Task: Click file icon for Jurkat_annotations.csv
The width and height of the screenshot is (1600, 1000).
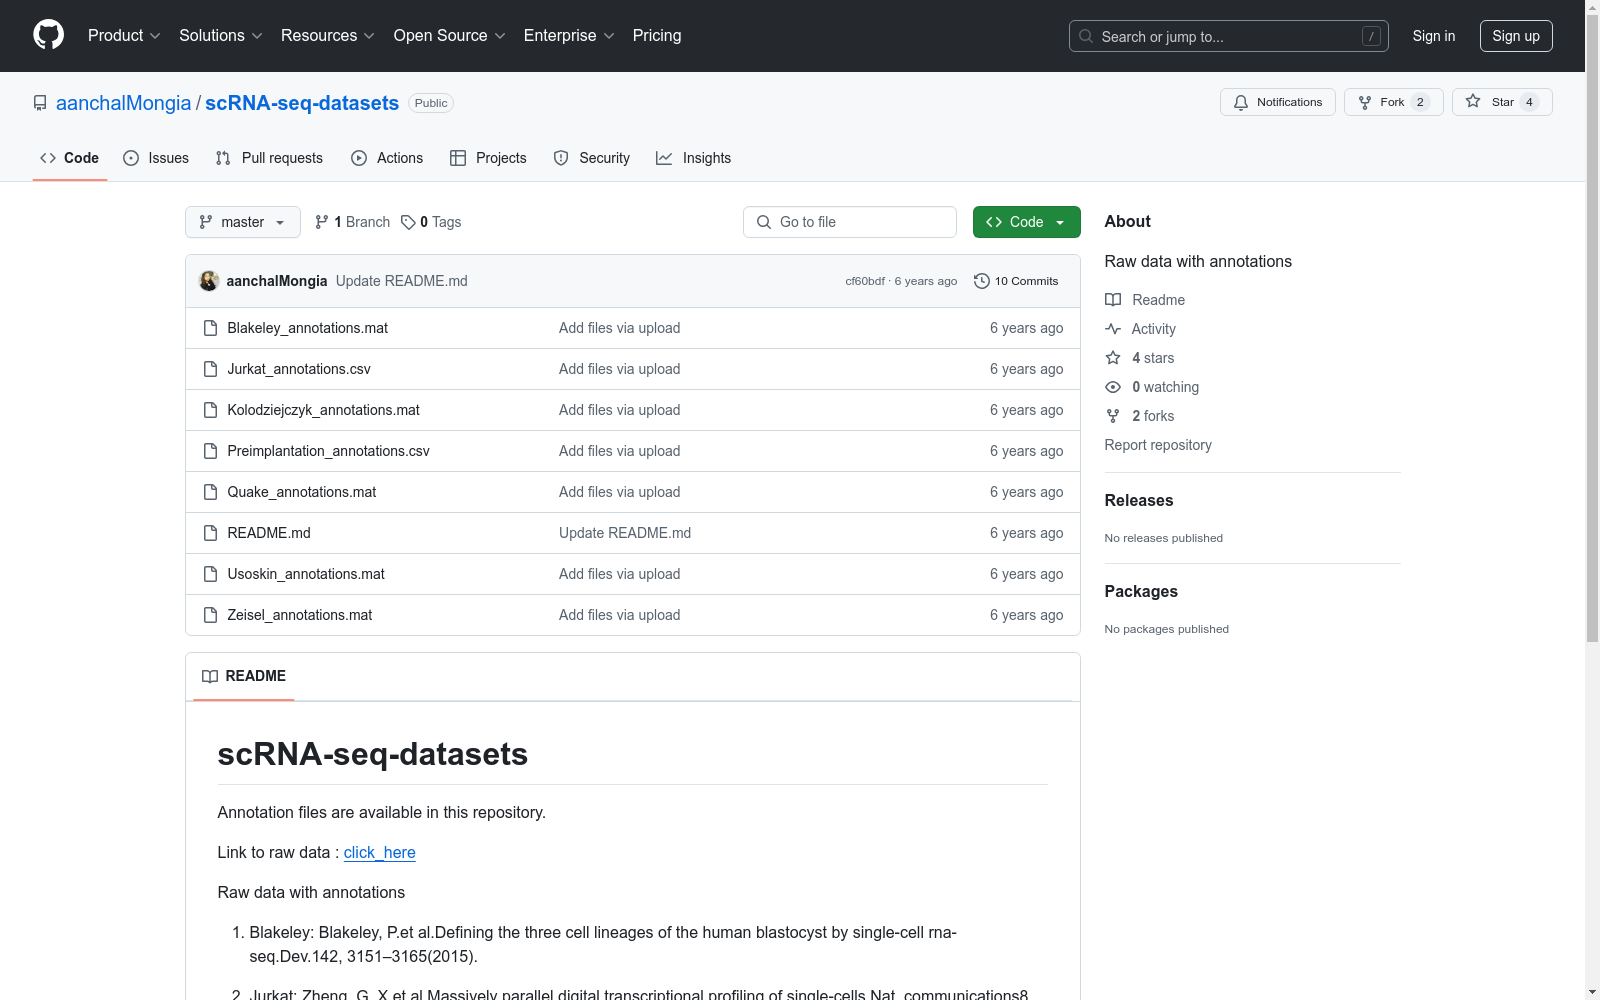Action: click(210, 369)
